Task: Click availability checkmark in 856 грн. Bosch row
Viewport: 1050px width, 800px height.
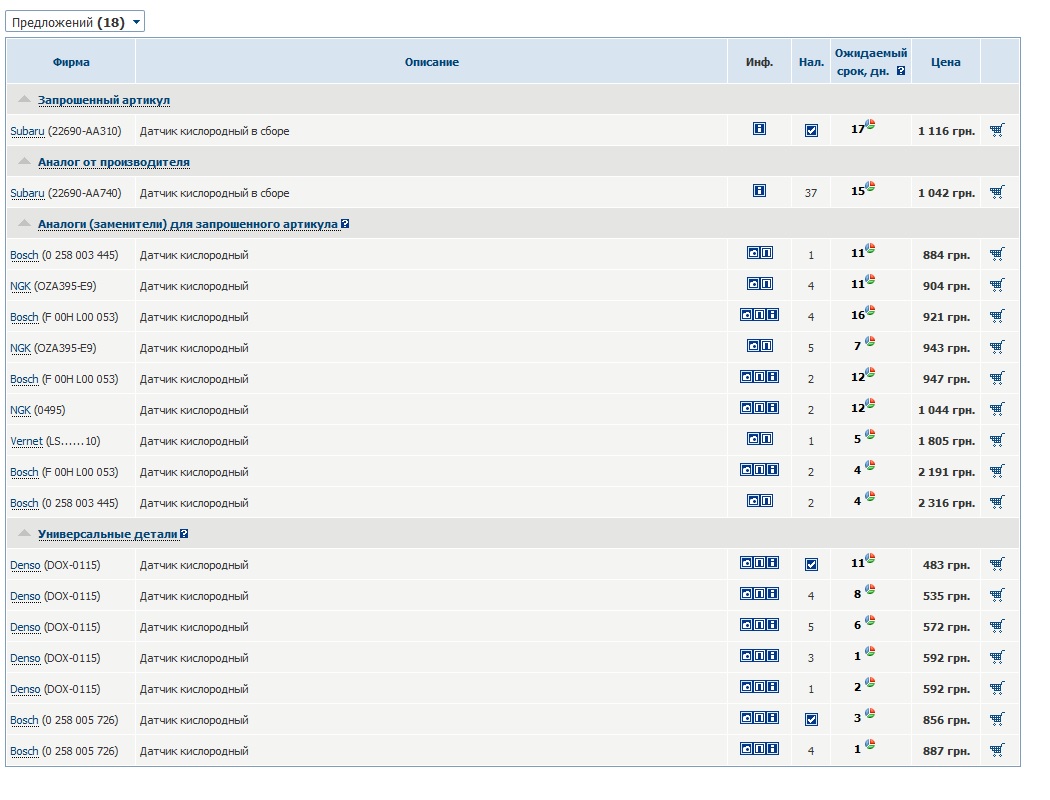Action: (811, 719)
